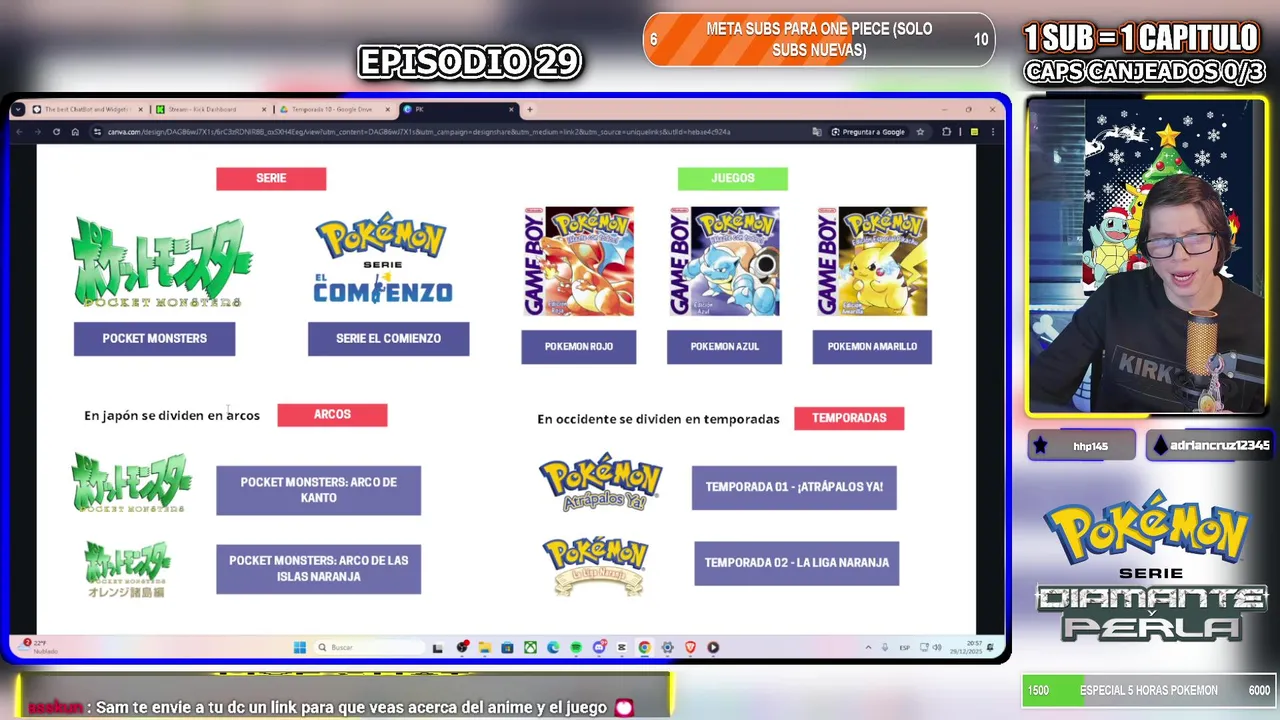Viewport: 1280px width, 720px height.
Task: Open the tab search dropdown
Action: pyautogui.click(x=20, y=109)
